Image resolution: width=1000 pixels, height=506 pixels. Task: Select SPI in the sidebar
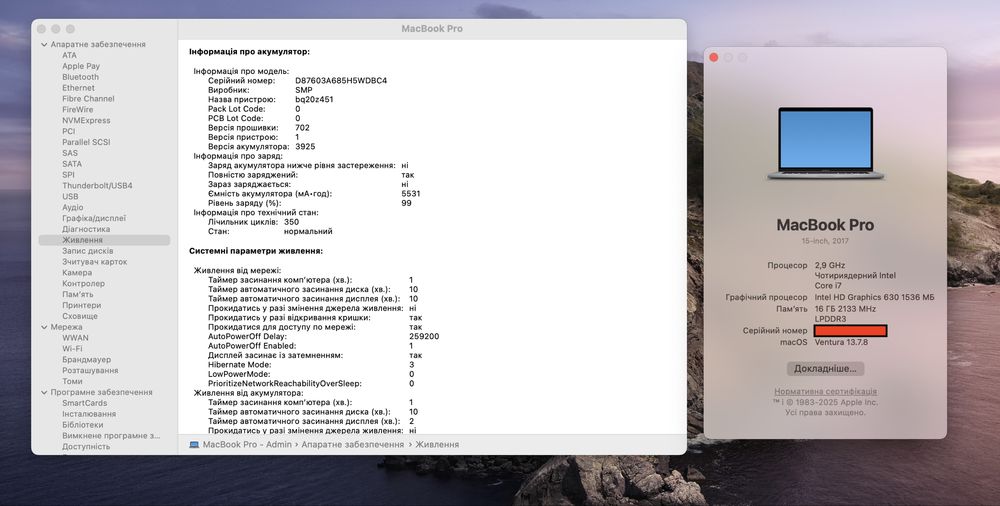click(x=68, y=175)
